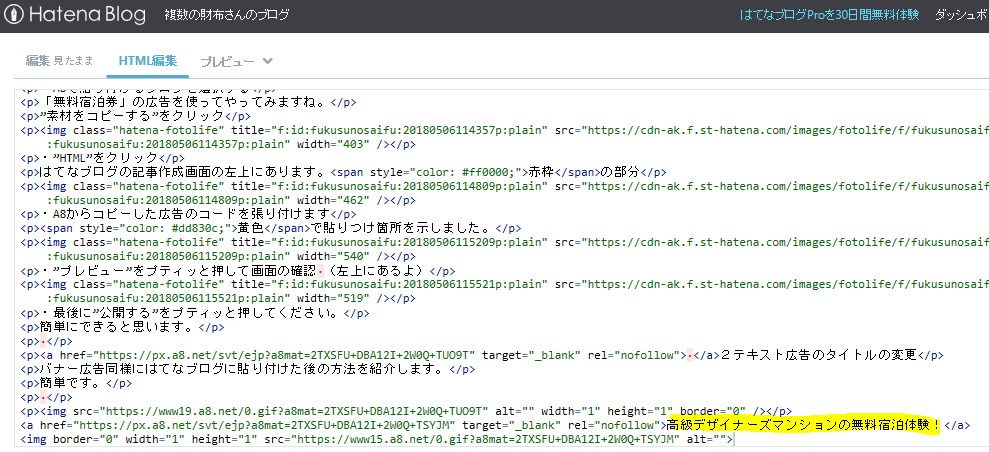Click the Hatena Blog pen logo icon

point(13,14)
